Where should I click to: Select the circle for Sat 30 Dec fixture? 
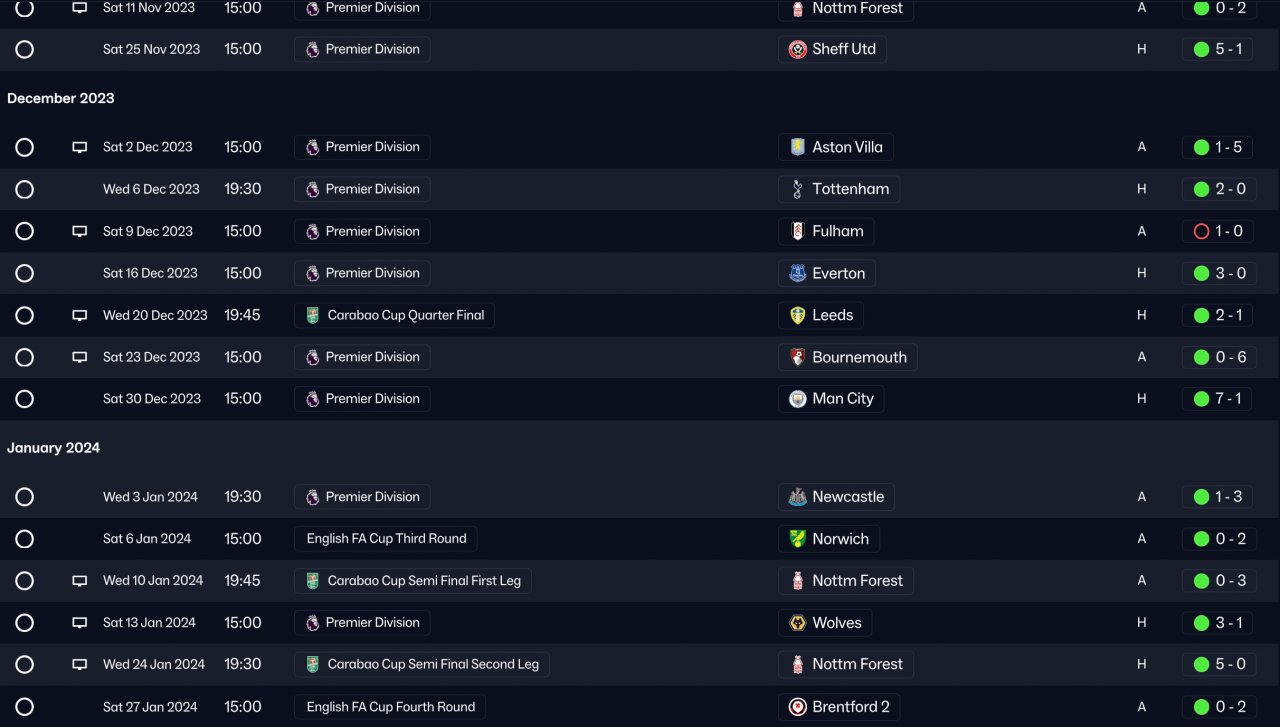pyautogui.click(x=25, y=399)
